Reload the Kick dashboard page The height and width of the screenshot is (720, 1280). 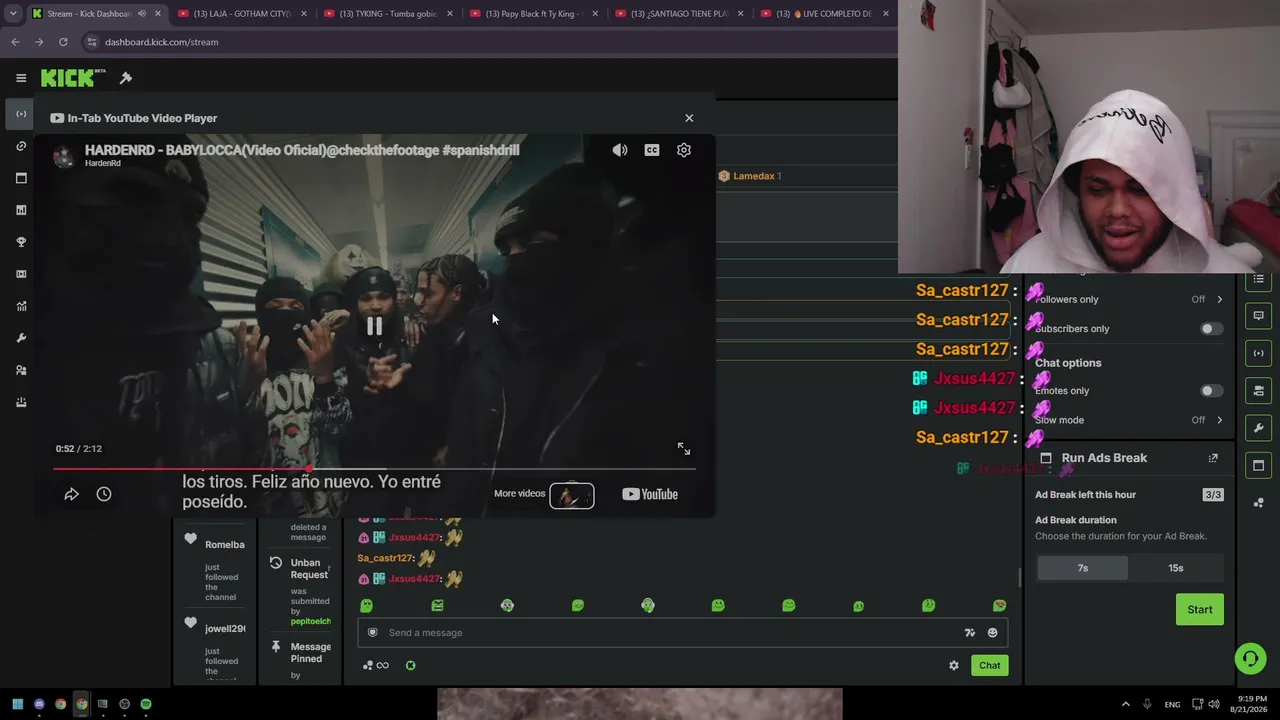[x=63, y=42]
